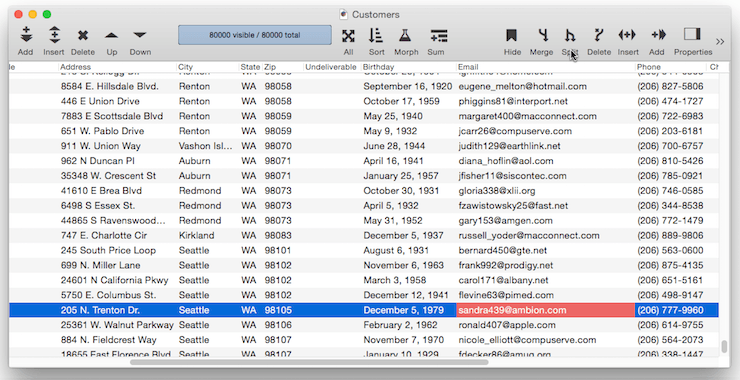Click the horizontal scrollbar thumb
Image resolution: width=740 pixels, height=380 pixels.
[309, 363]
